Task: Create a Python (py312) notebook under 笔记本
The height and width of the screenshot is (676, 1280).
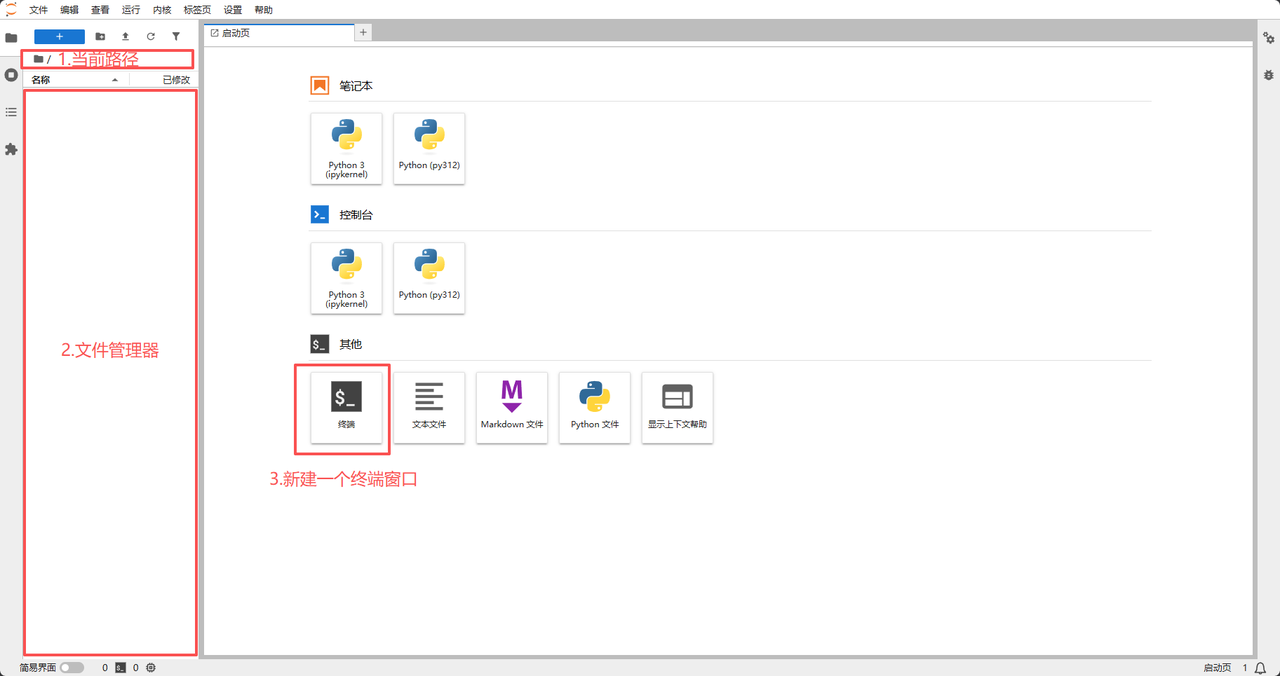Action: (x=429, y=148)
